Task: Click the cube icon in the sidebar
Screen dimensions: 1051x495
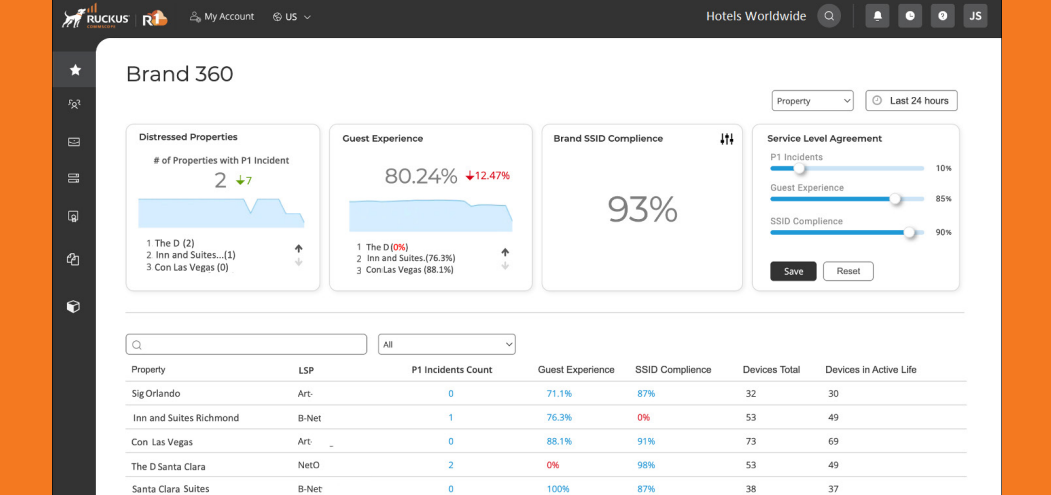Action: pyautogui.click(x=74, y=306)
